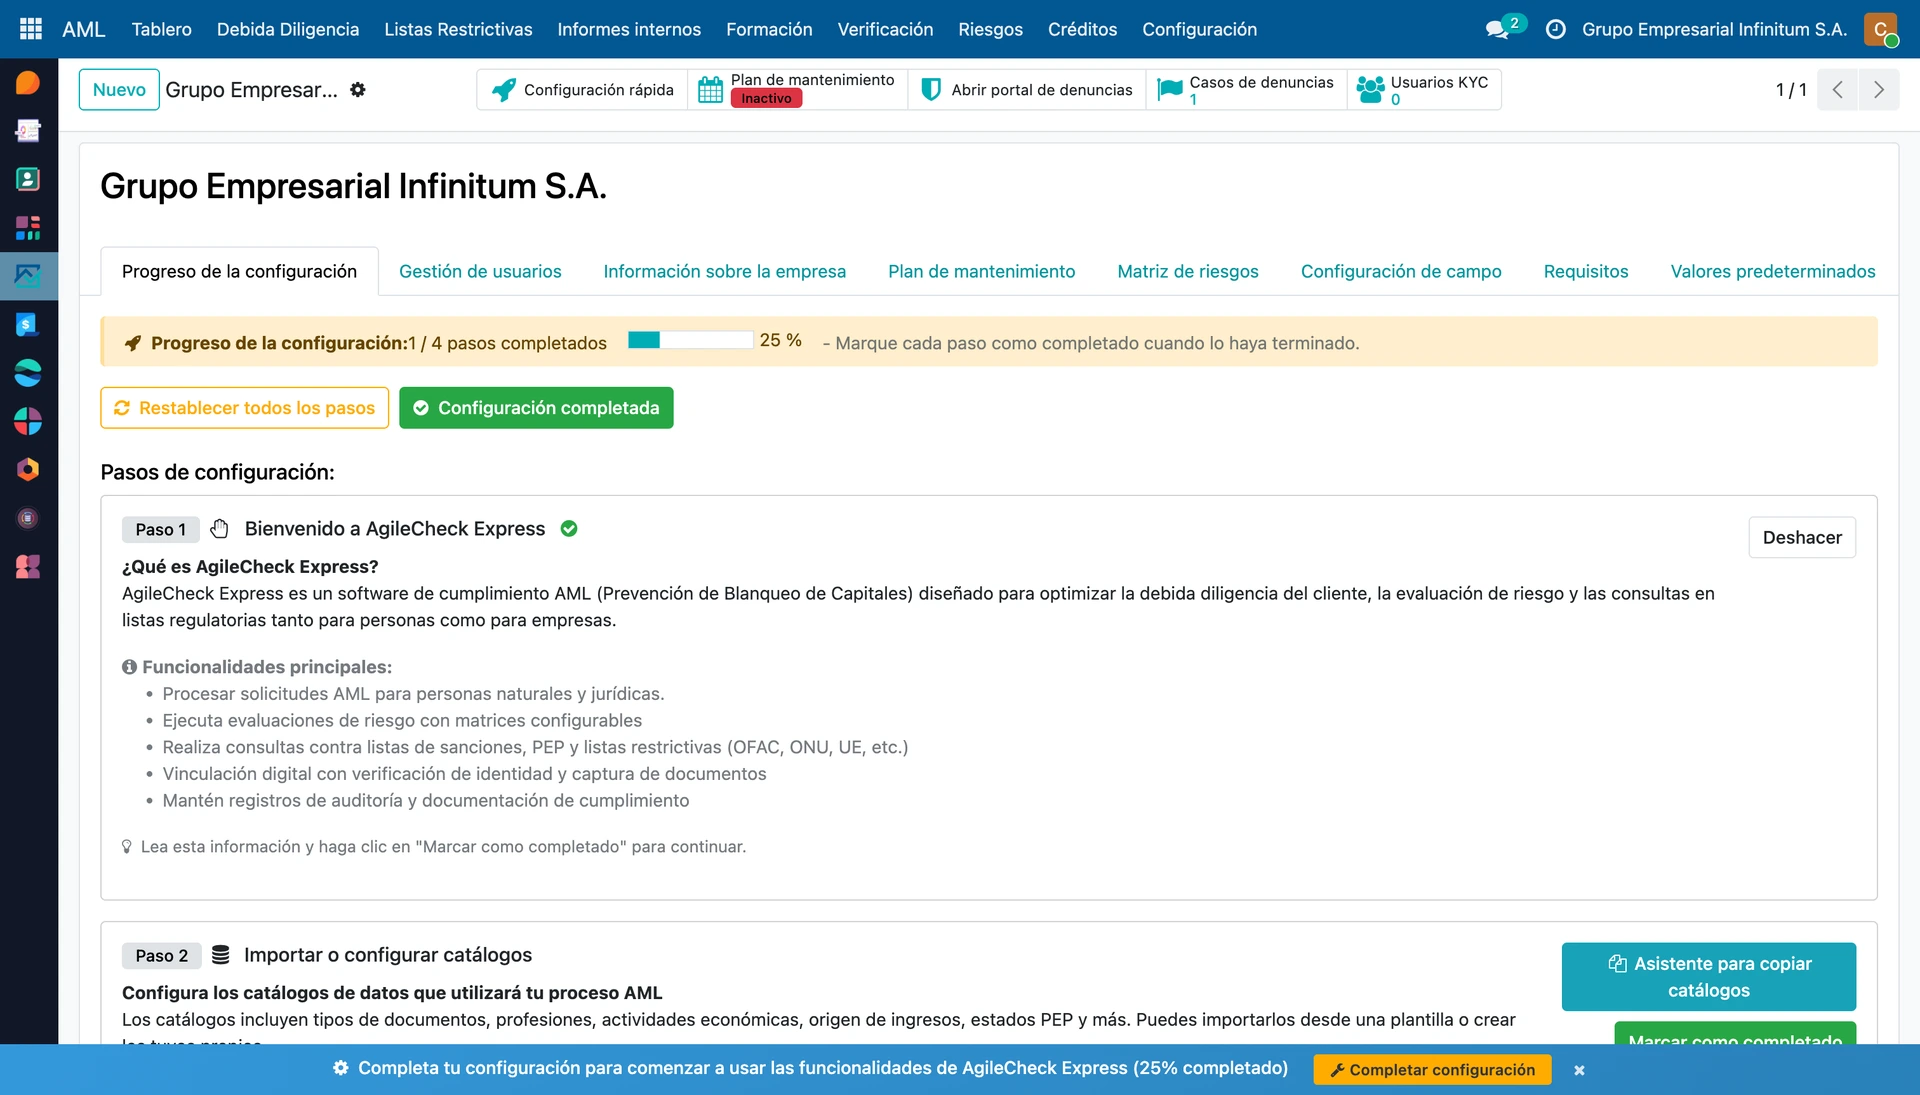This screenshot has width=1920, height=1095.
Task: Switch to the Plan de mantenimiento tab
Action: [981, 271]
